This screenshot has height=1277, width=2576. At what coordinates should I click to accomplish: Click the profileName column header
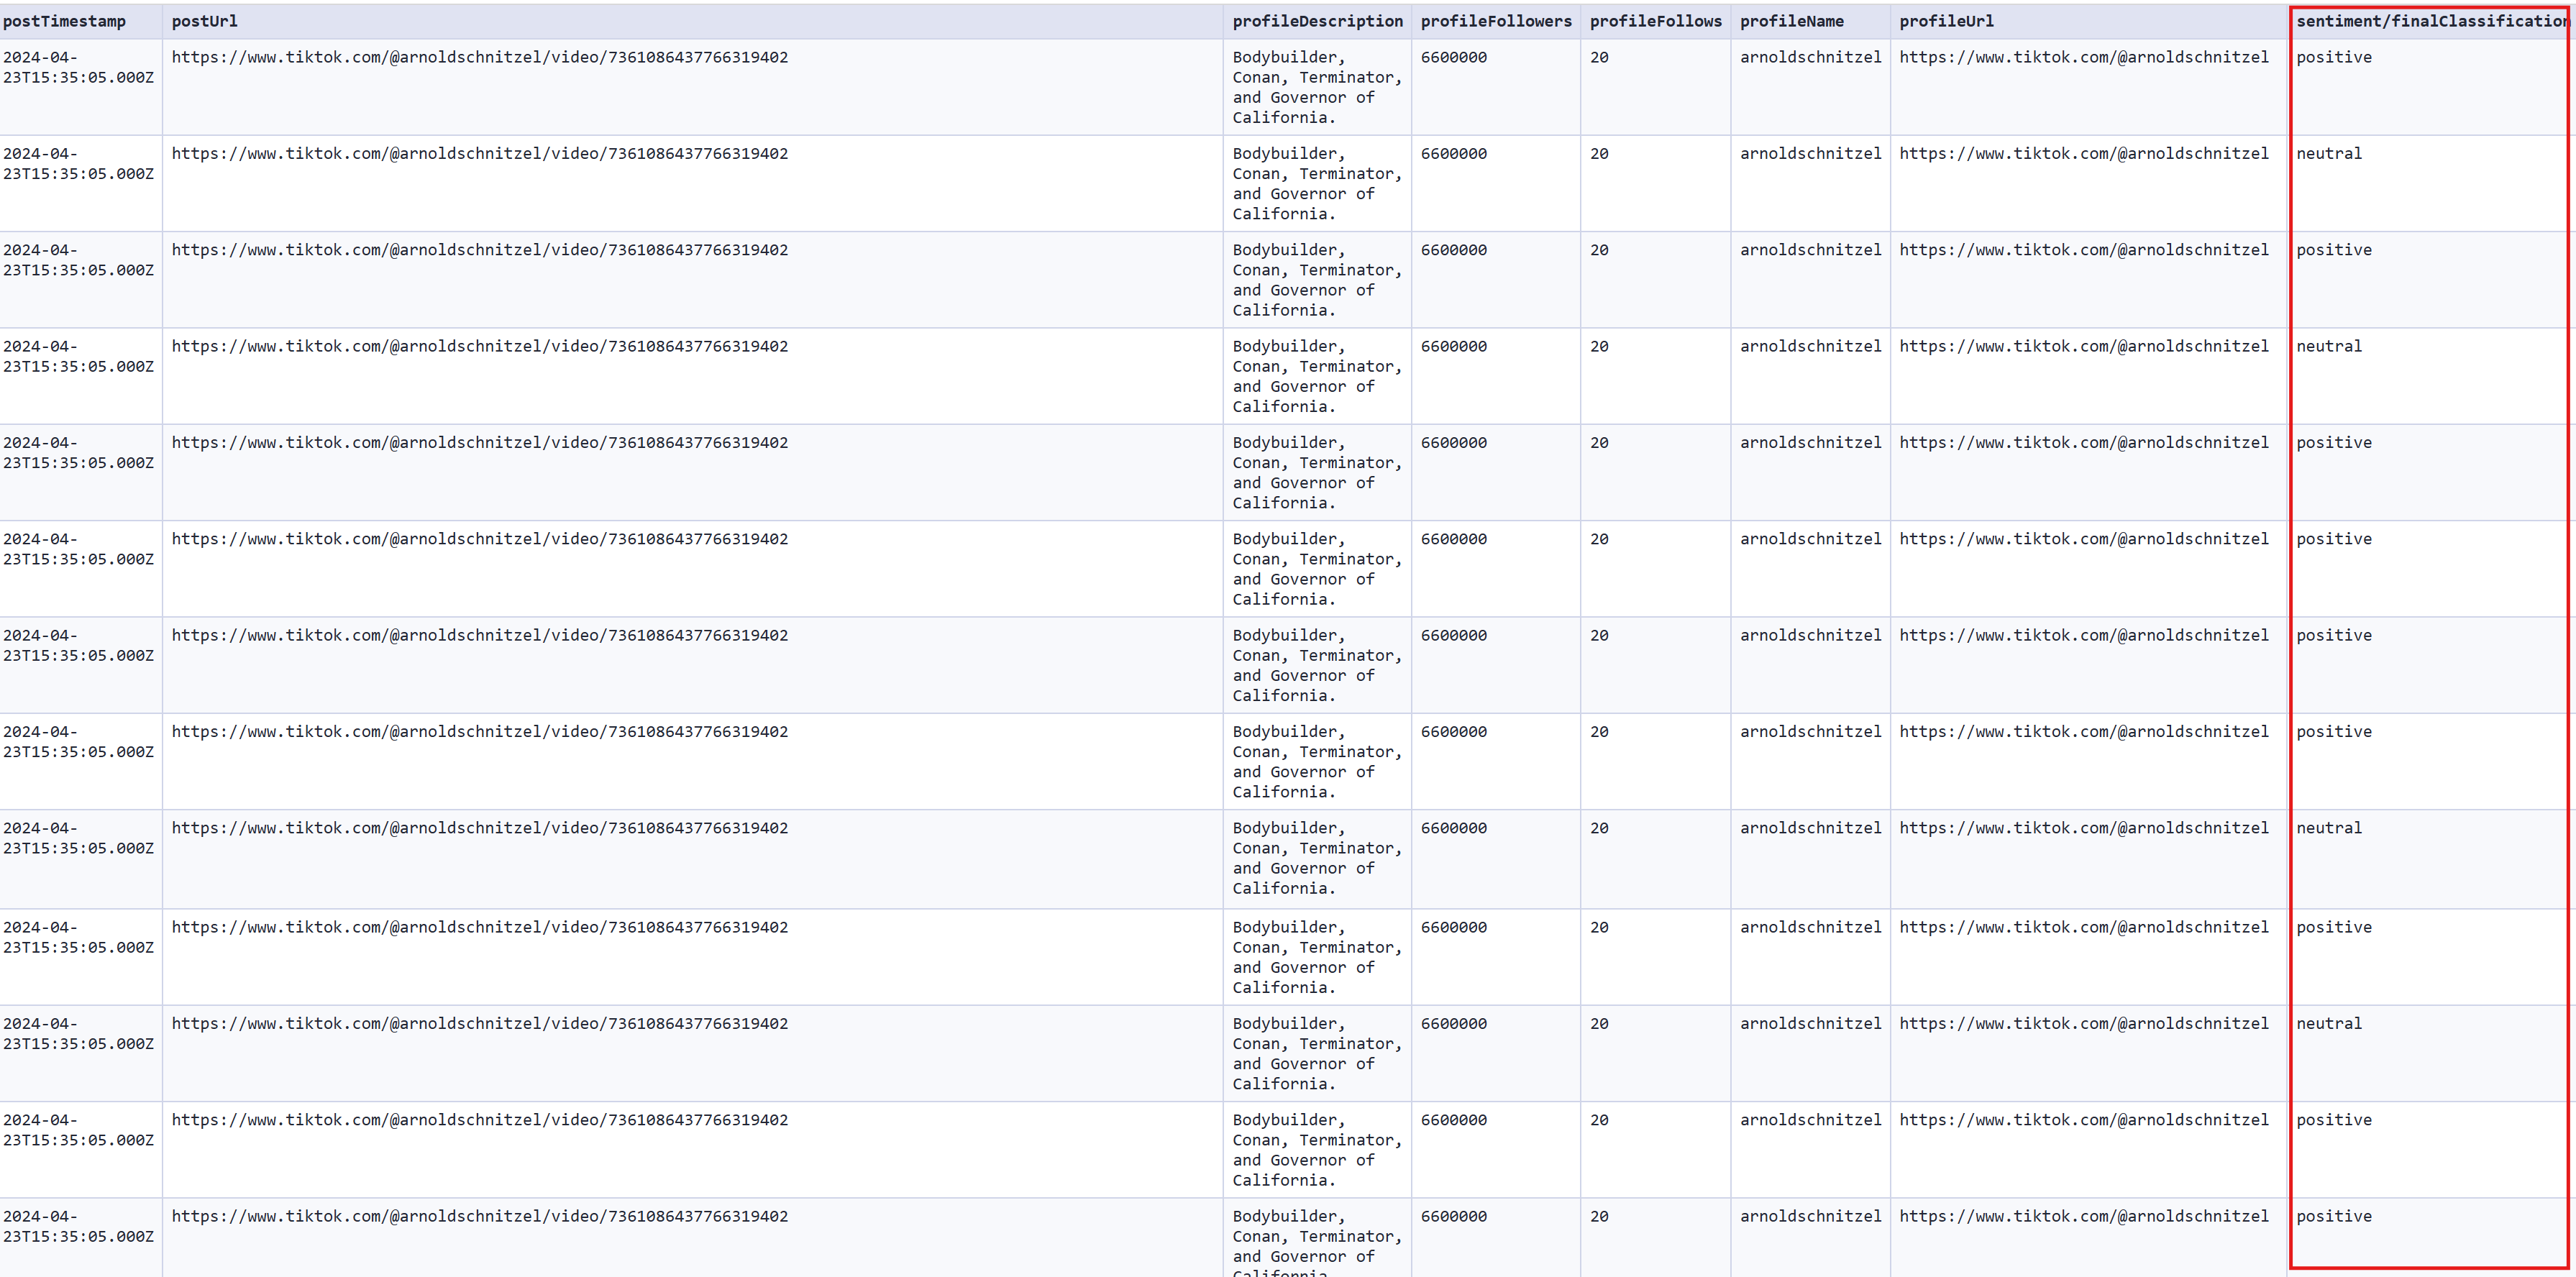click(1791, 21)
